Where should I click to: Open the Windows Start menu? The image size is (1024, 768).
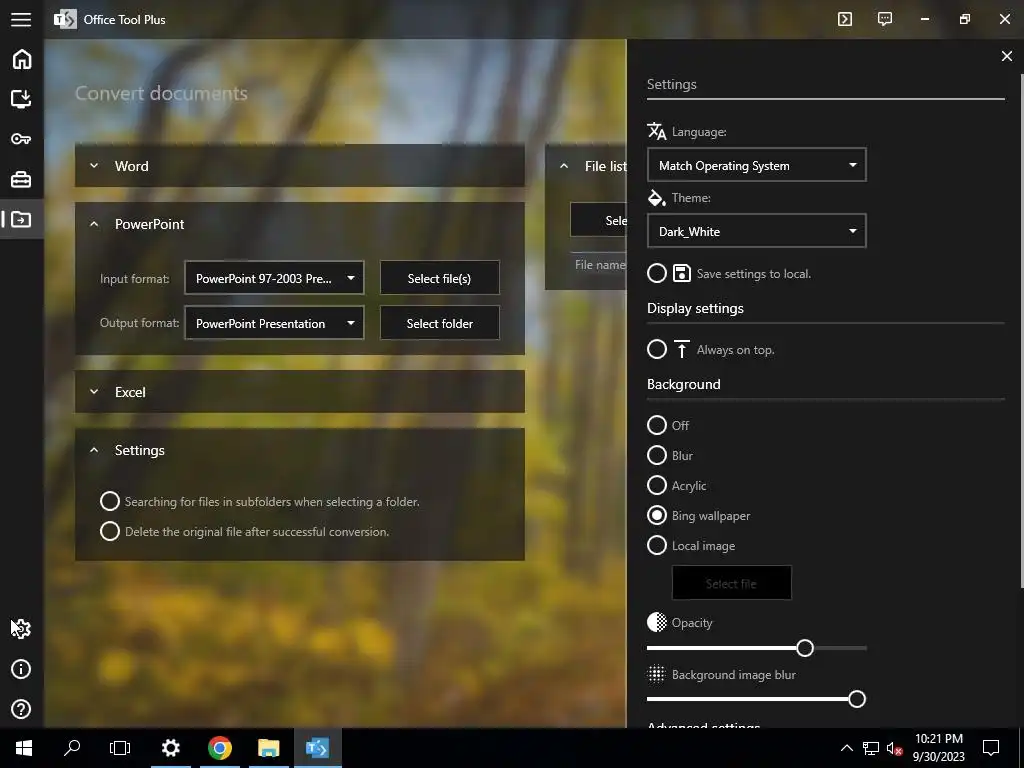point(24,748)
